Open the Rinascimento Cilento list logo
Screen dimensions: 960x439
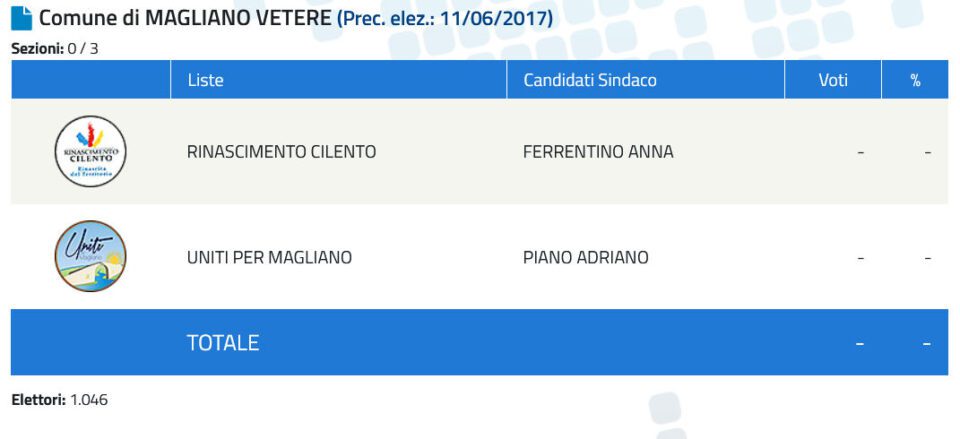pyautogui.click(x=91, y=151)
